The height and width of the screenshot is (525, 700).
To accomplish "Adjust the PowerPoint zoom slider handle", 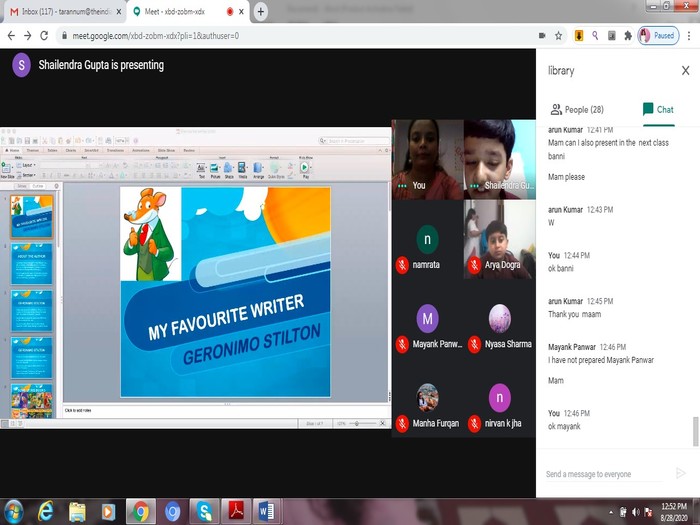I will 357,423.
